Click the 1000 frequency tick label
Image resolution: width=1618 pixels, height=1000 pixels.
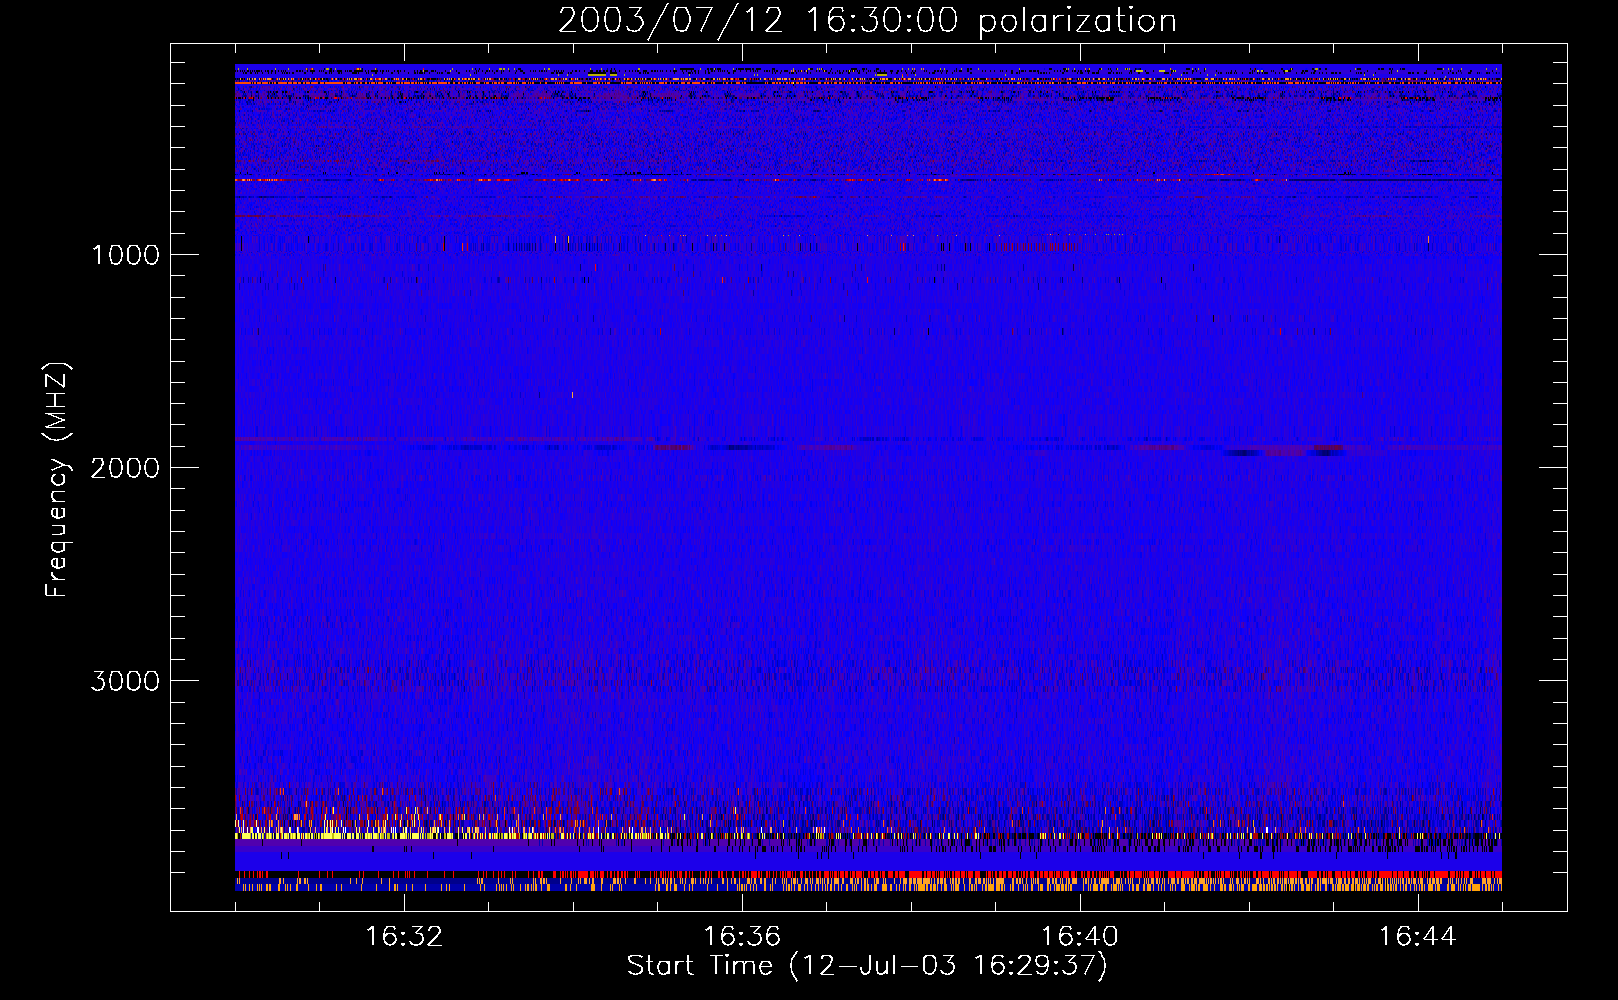click(125, 255)
